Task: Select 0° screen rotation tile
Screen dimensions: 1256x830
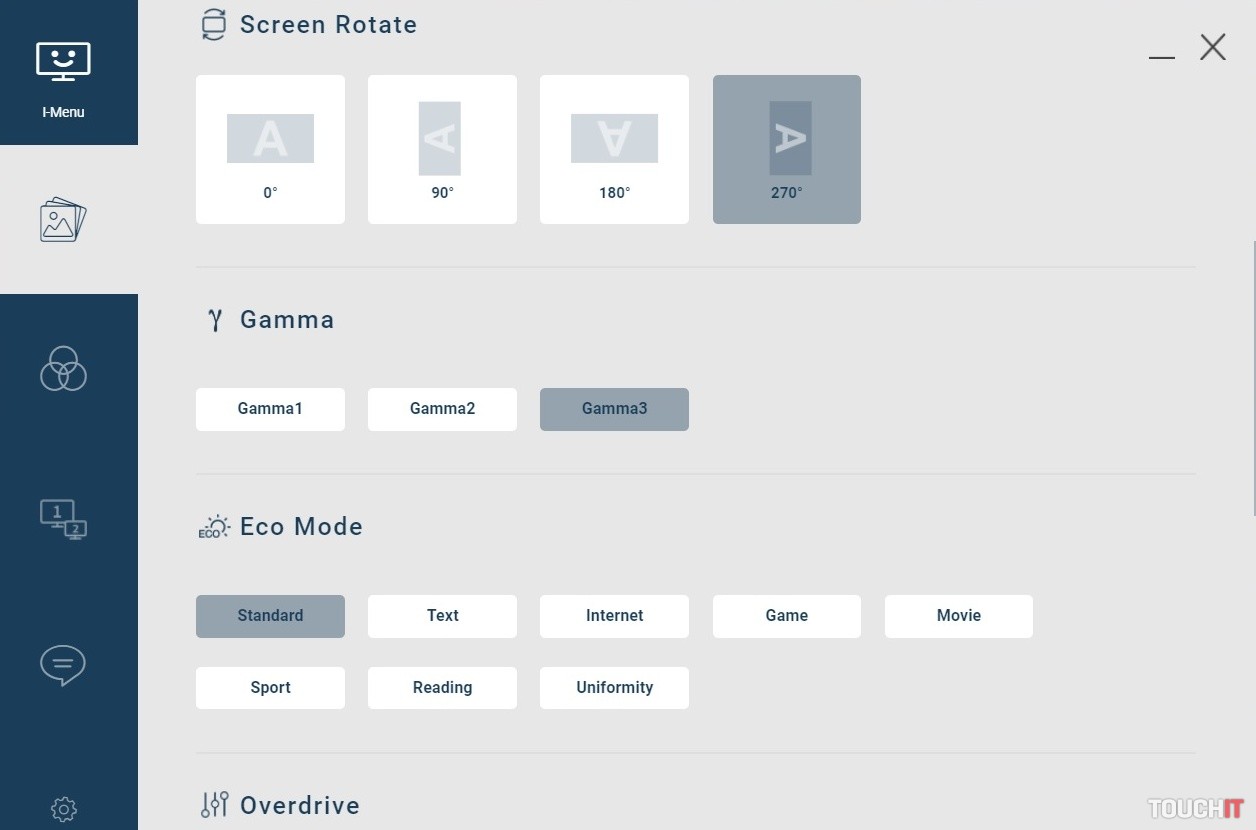Action: click(270, 150)
